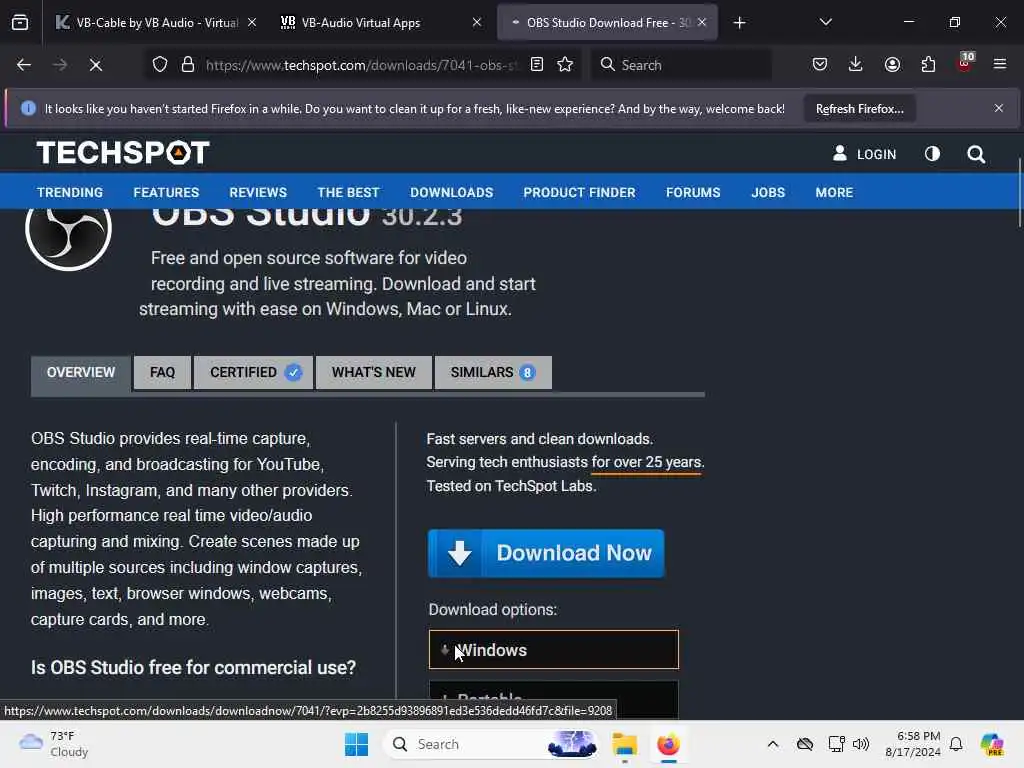Open REVIEWS nav item
The width and height of the screenshot is (1024, 768).
pyautogui.click(x=258, y=193)
